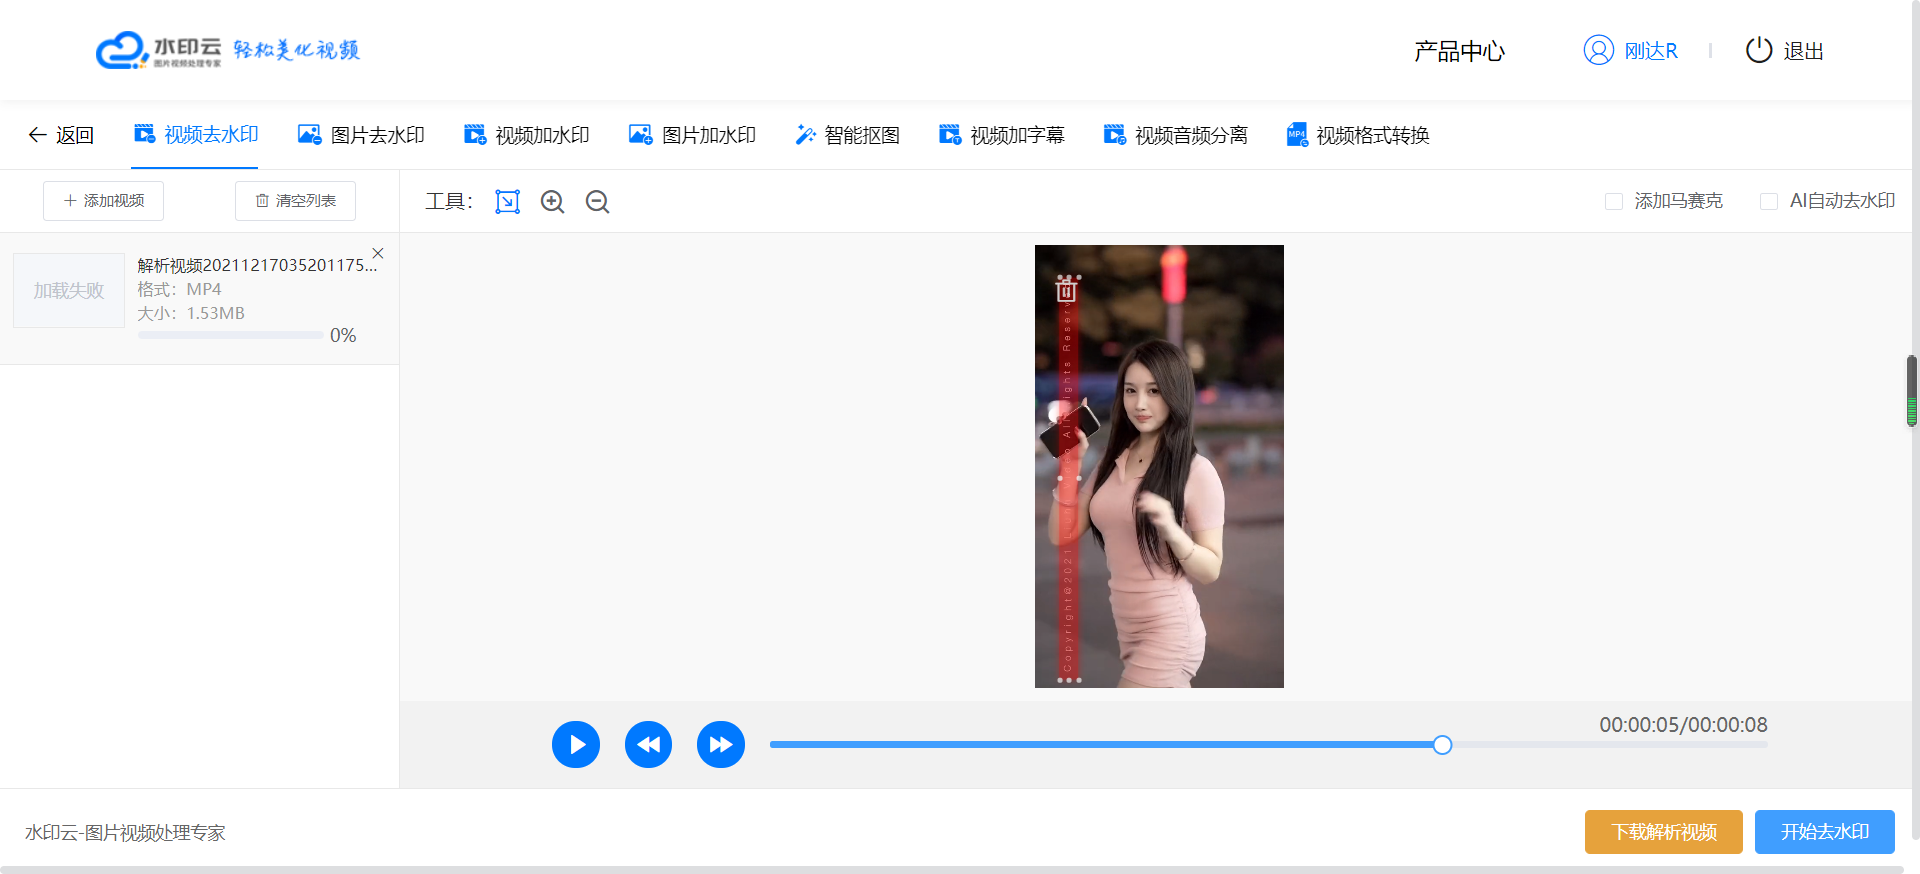The width and height of the screenshot is (1920, 874).
Task: Click the 添加视频 button
Action: pyautogui.click(x=103, y=201)
